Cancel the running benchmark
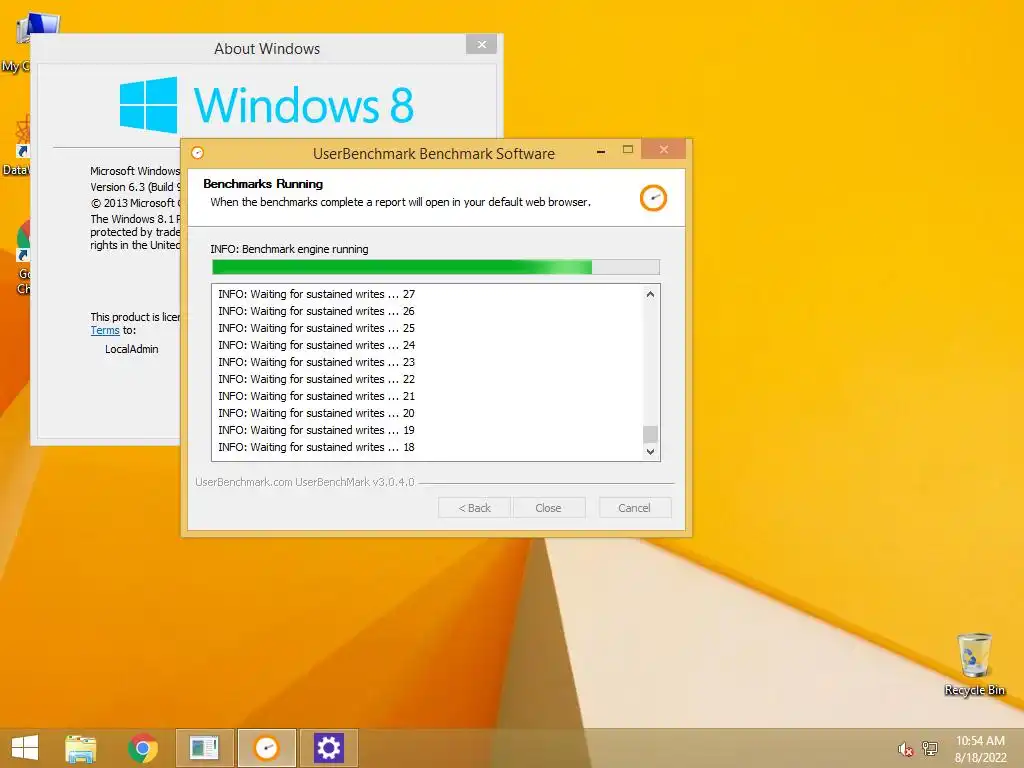 click(x=635, y=508)
